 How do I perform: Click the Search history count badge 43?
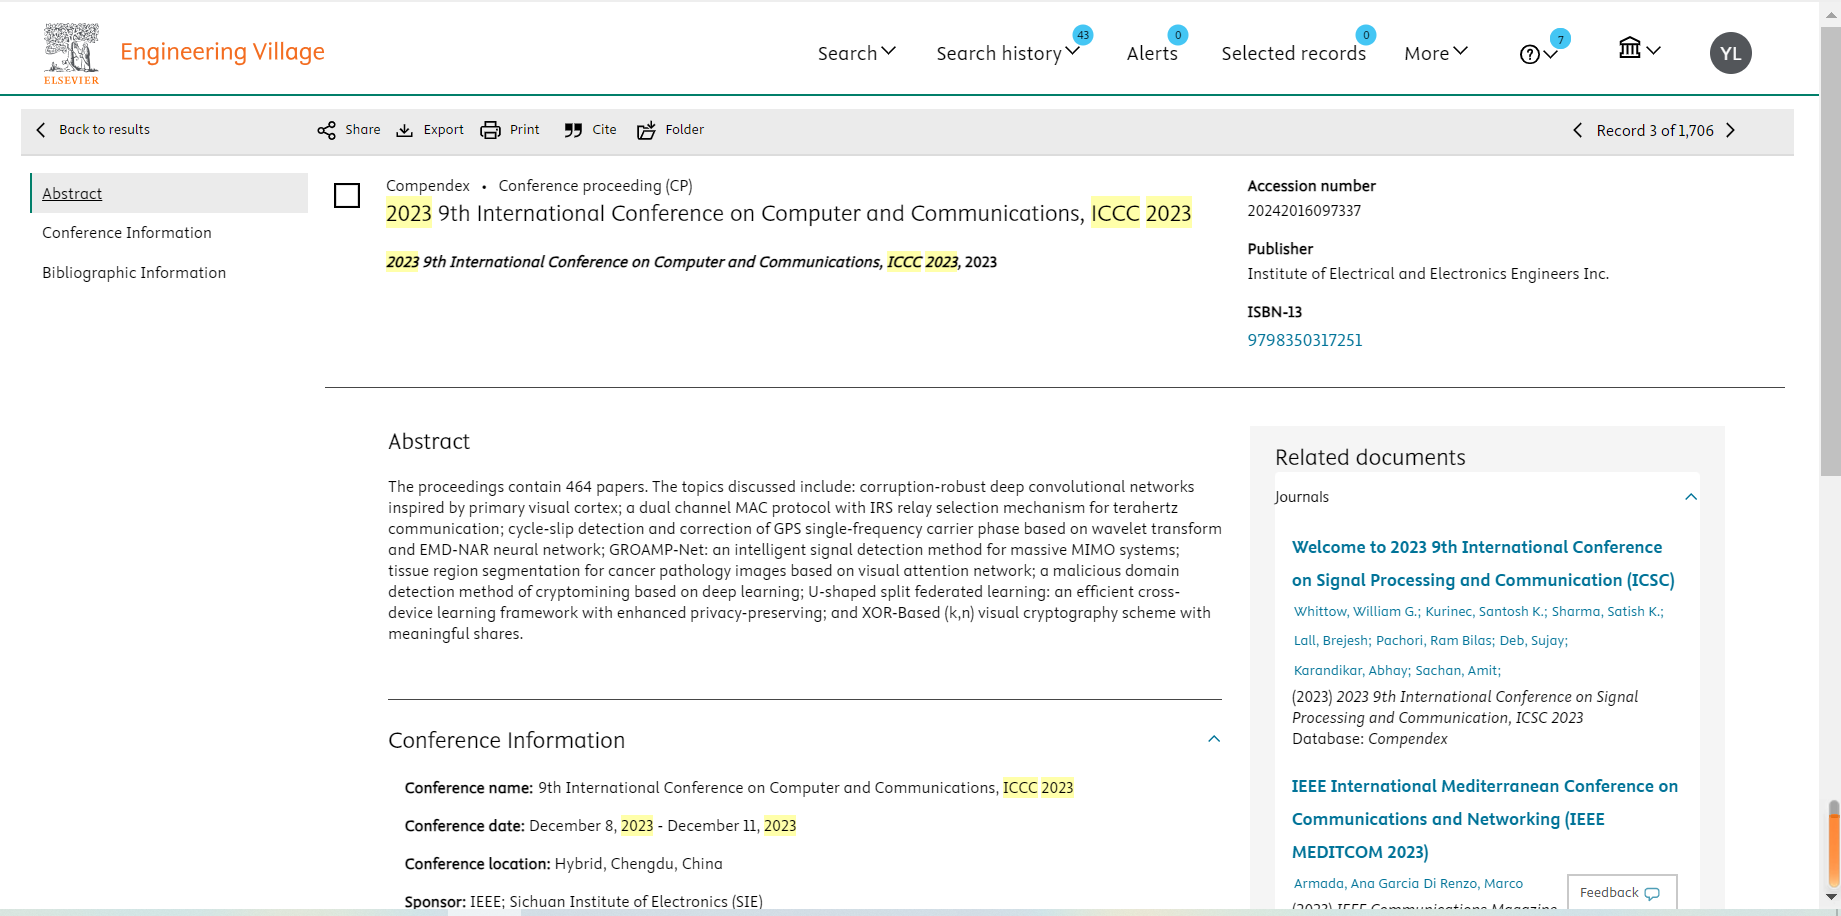(1083, 35)
